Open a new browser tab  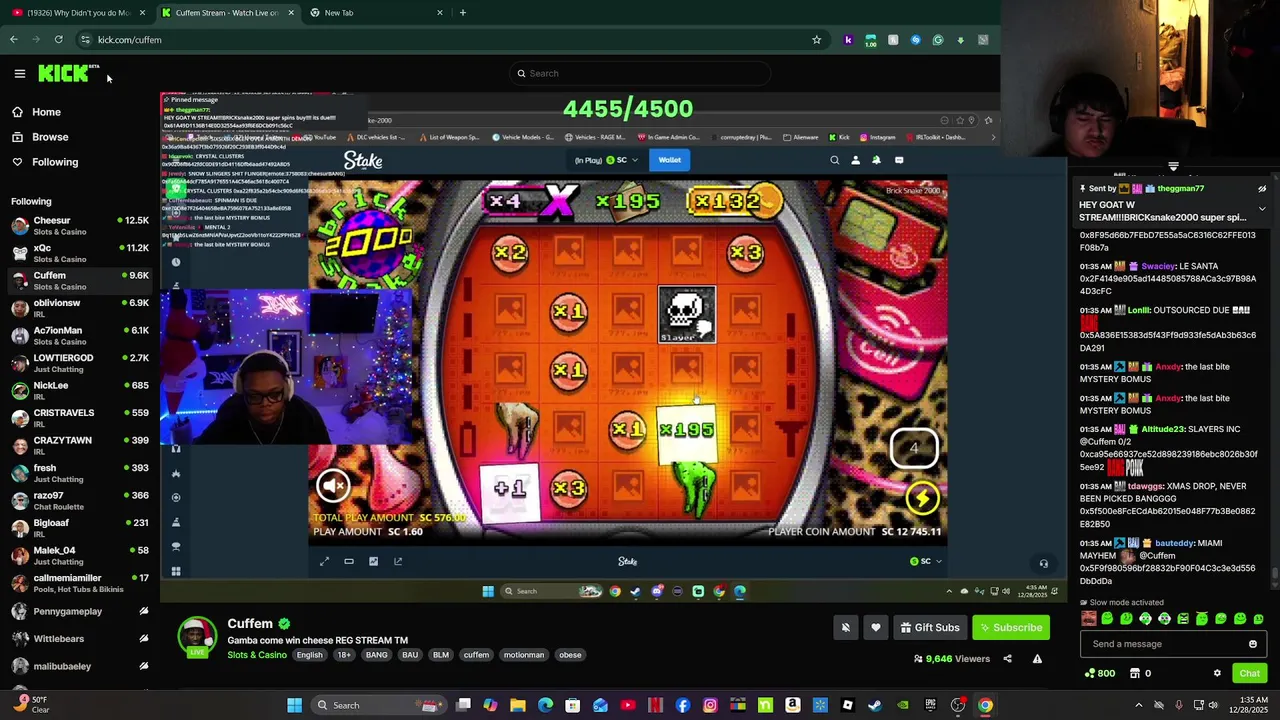(462, 13)
